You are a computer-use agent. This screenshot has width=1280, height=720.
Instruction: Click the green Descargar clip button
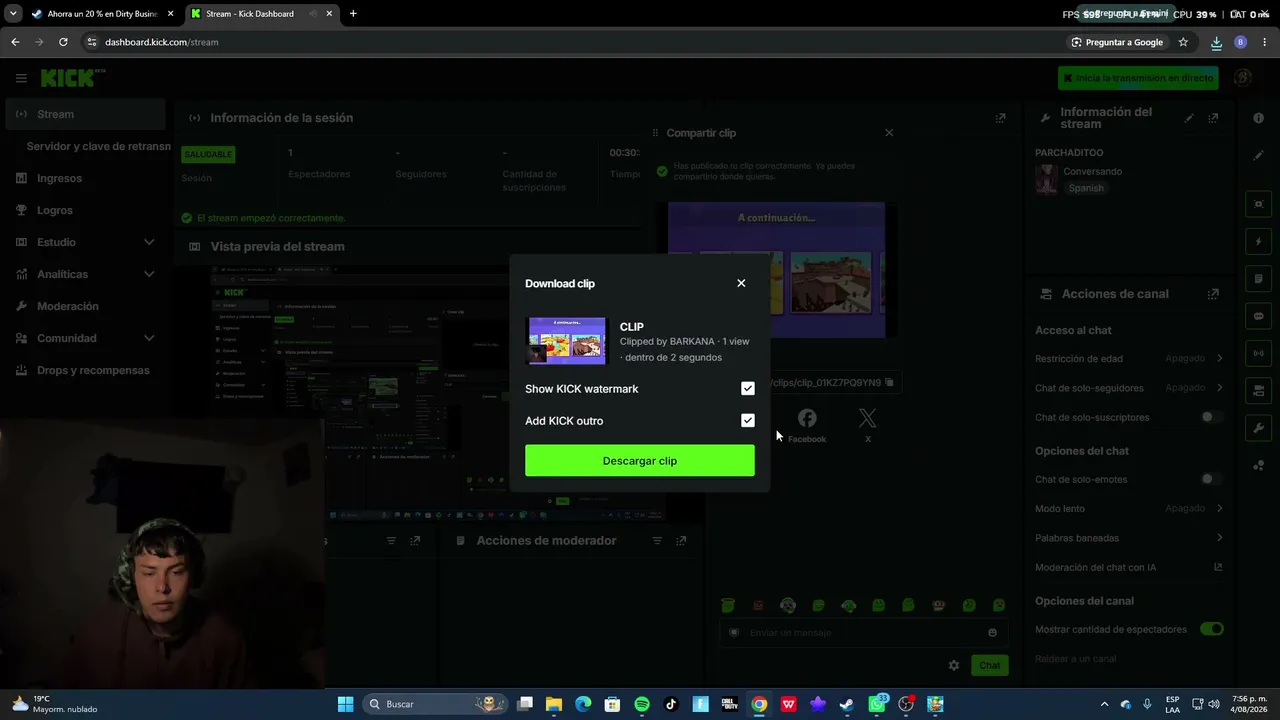coord(640,461)
